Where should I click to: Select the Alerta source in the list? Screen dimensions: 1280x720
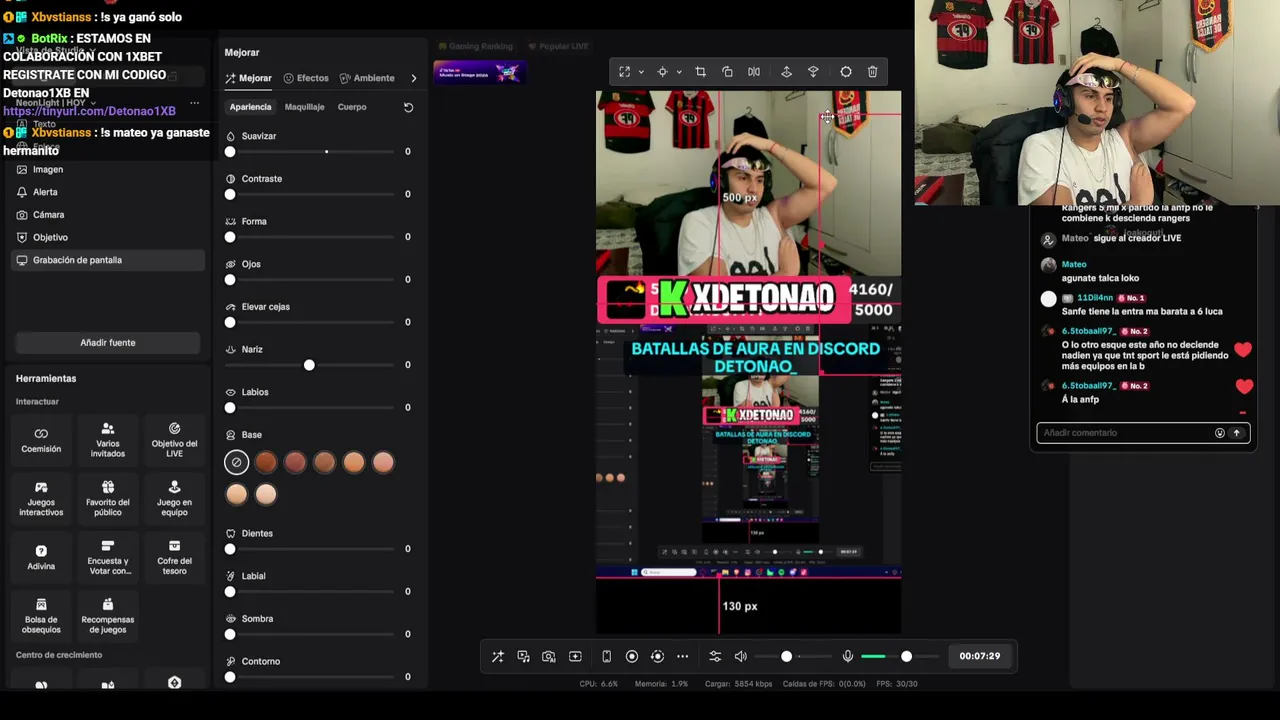coord(108,192)
